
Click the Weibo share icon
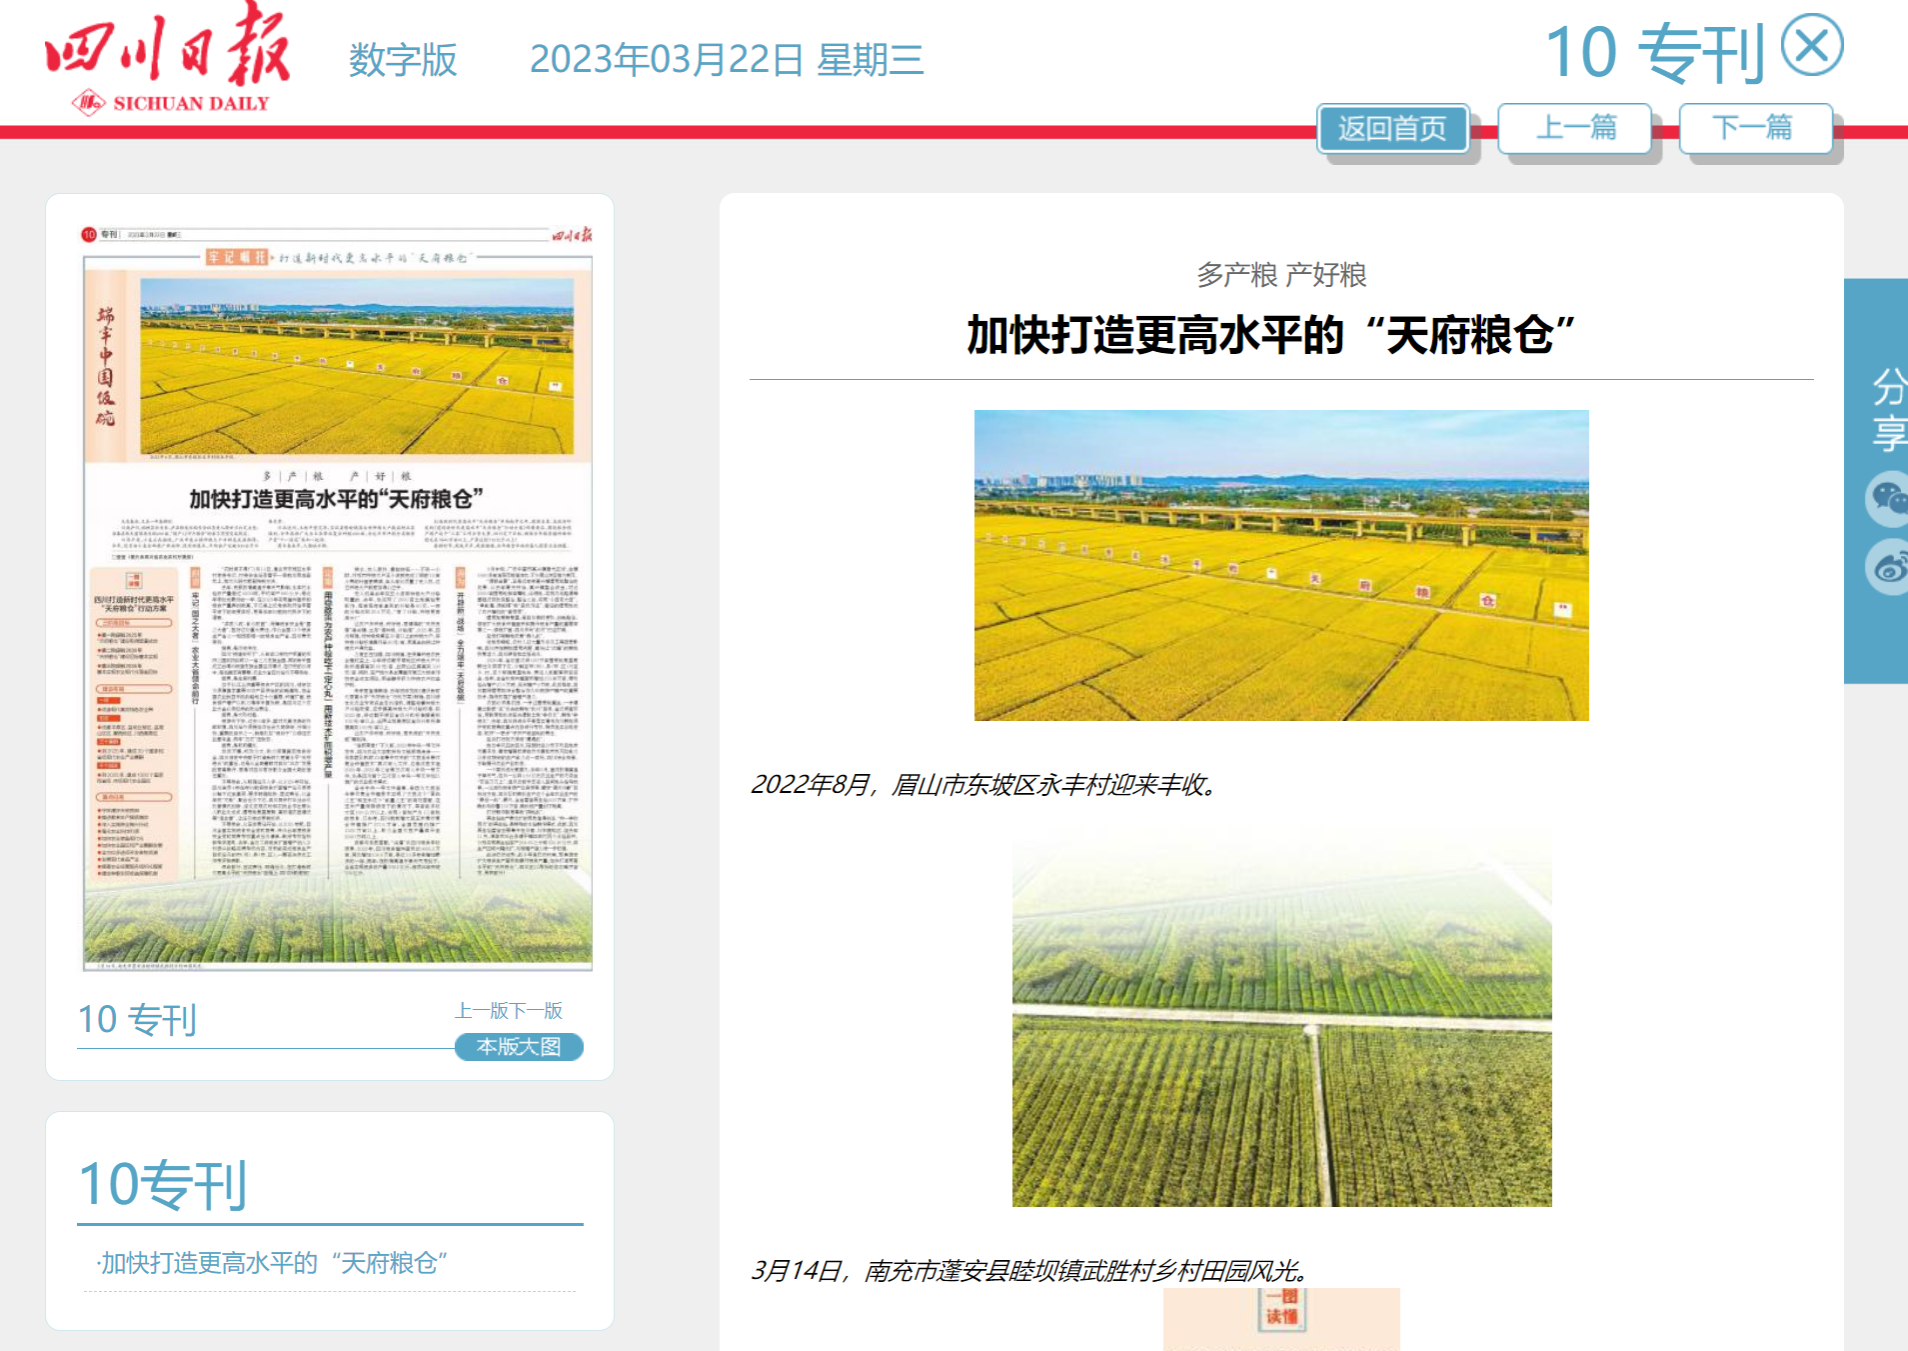tap(1888, 567)
